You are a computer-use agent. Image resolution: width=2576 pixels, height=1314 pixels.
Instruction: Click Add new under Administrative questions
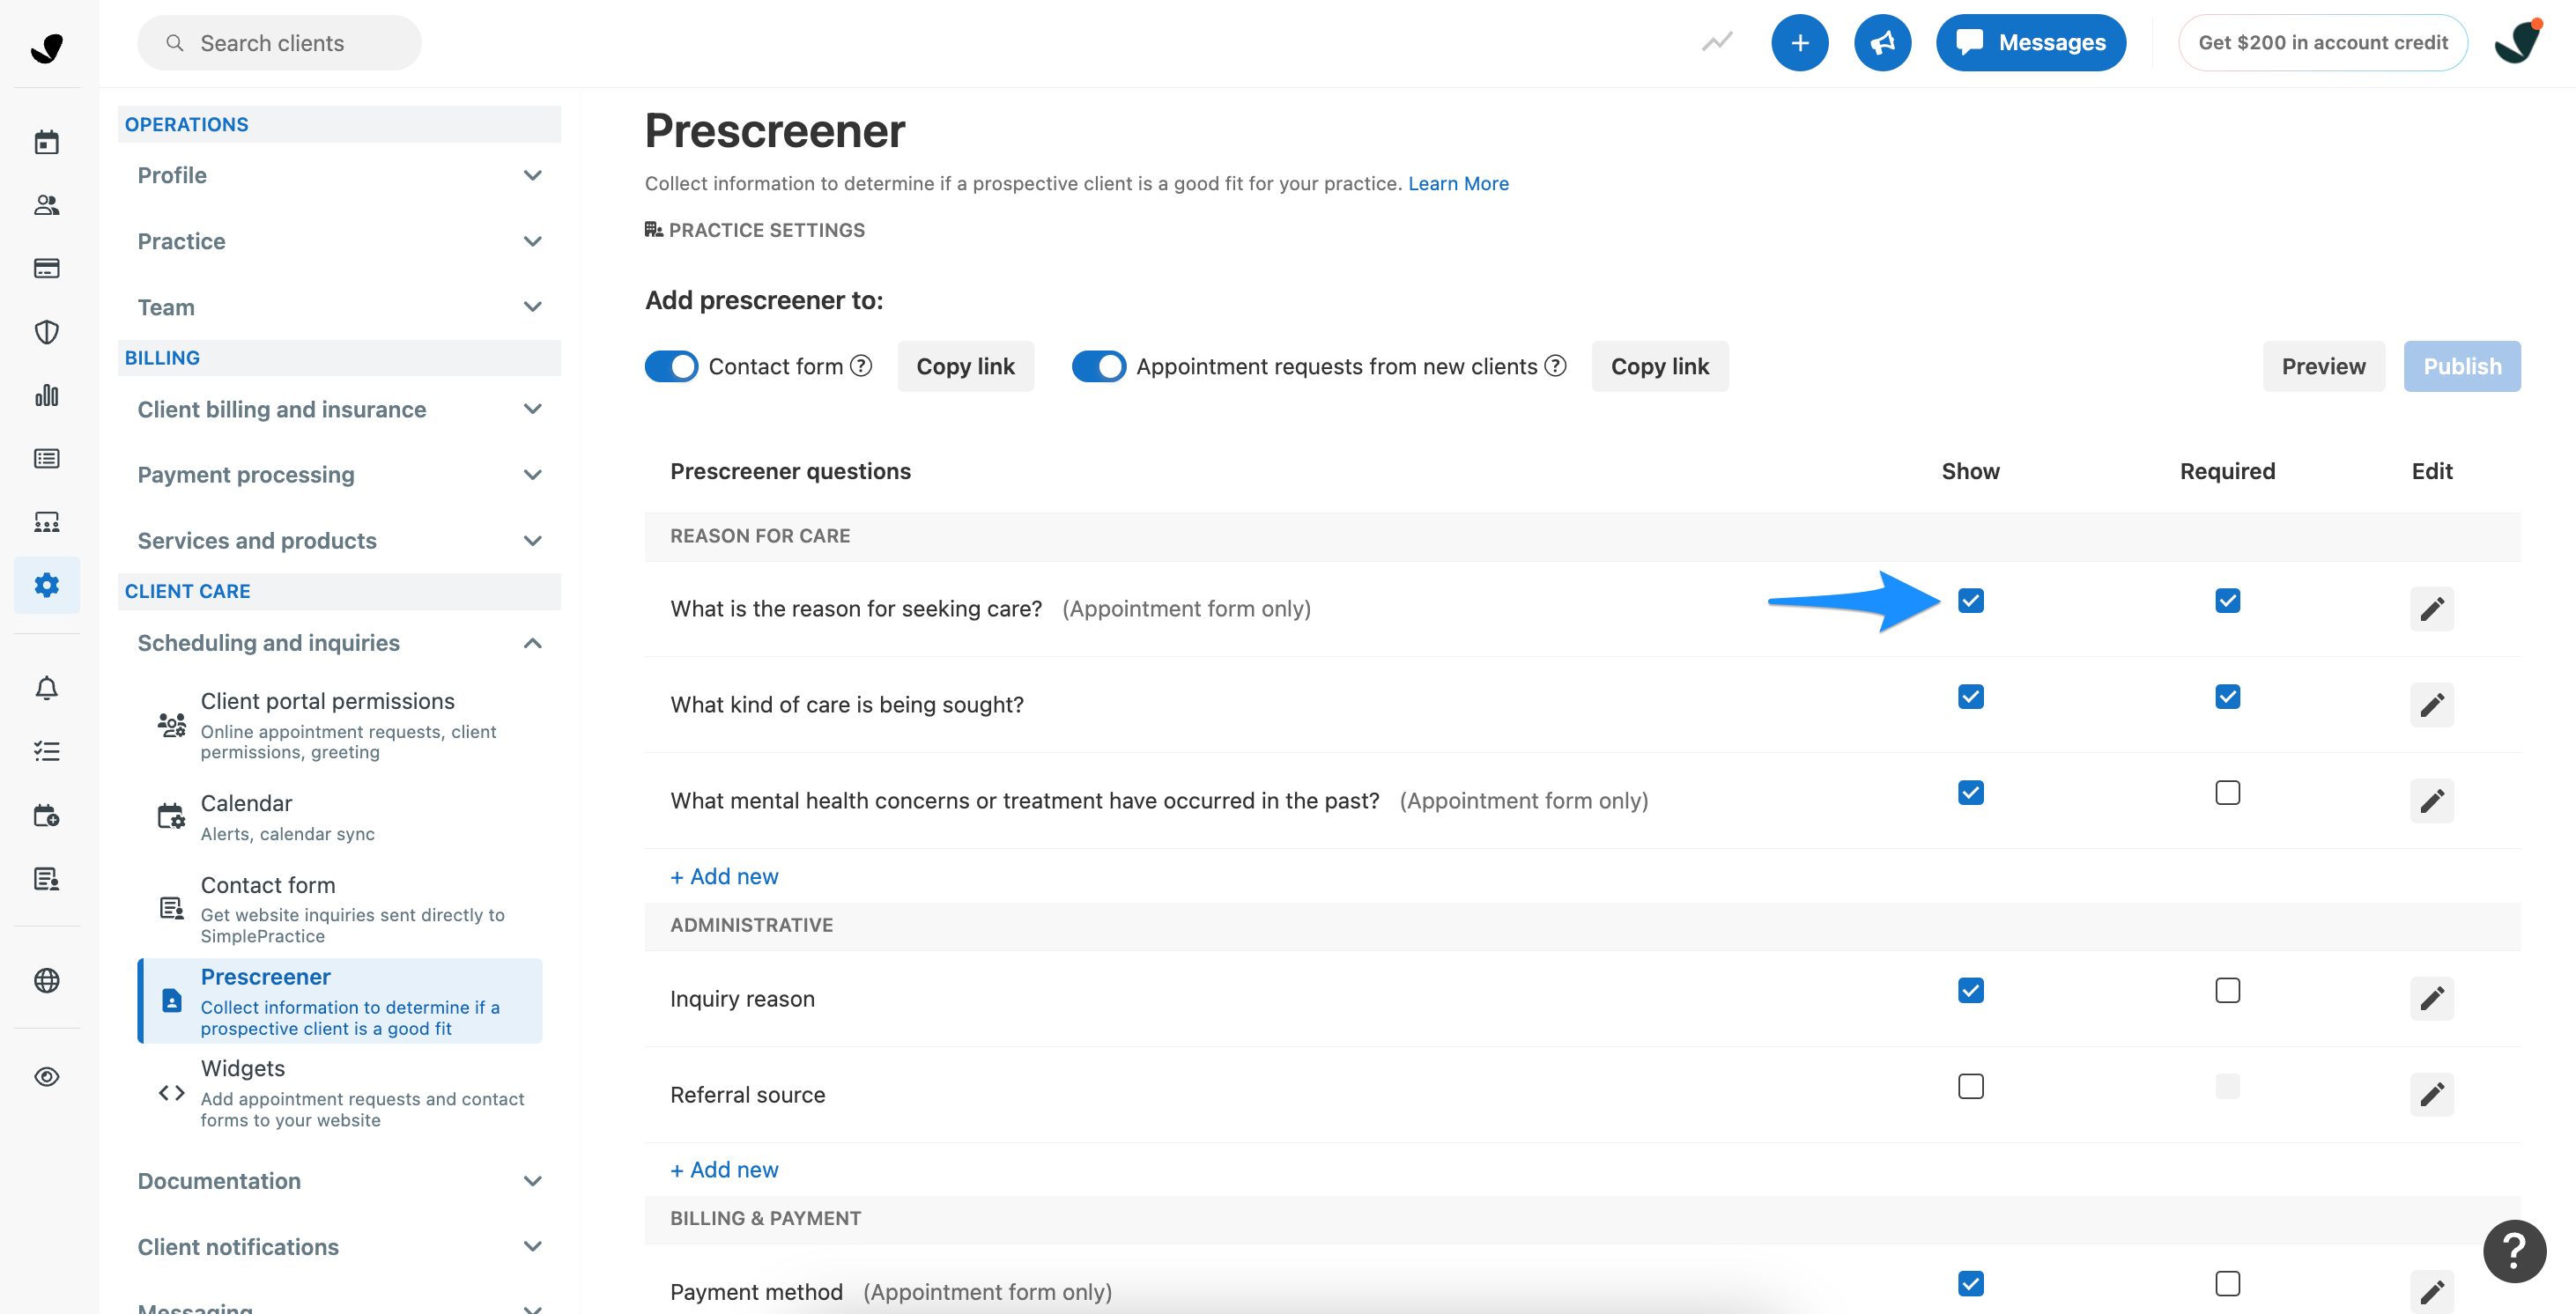tap(724, 1168)
